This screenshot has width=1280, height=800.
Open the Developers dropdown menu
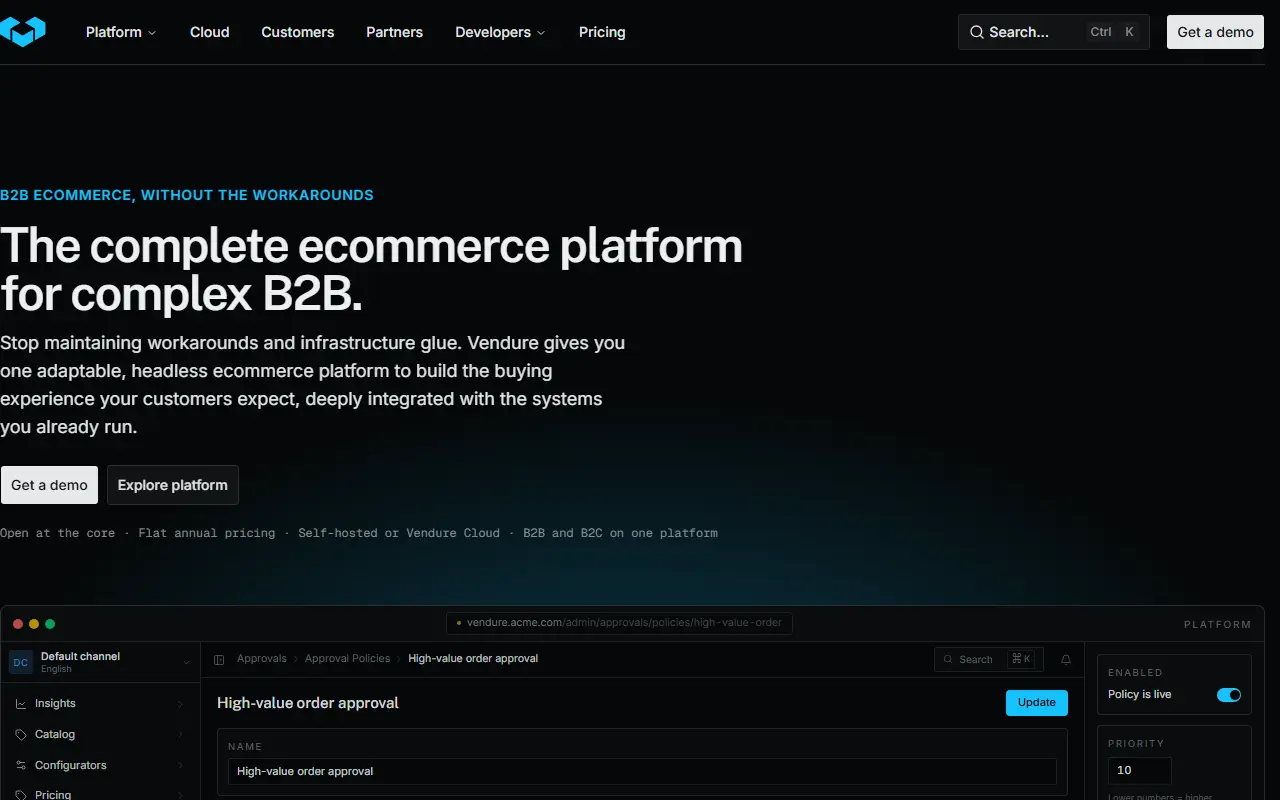(x=500, y=32)
